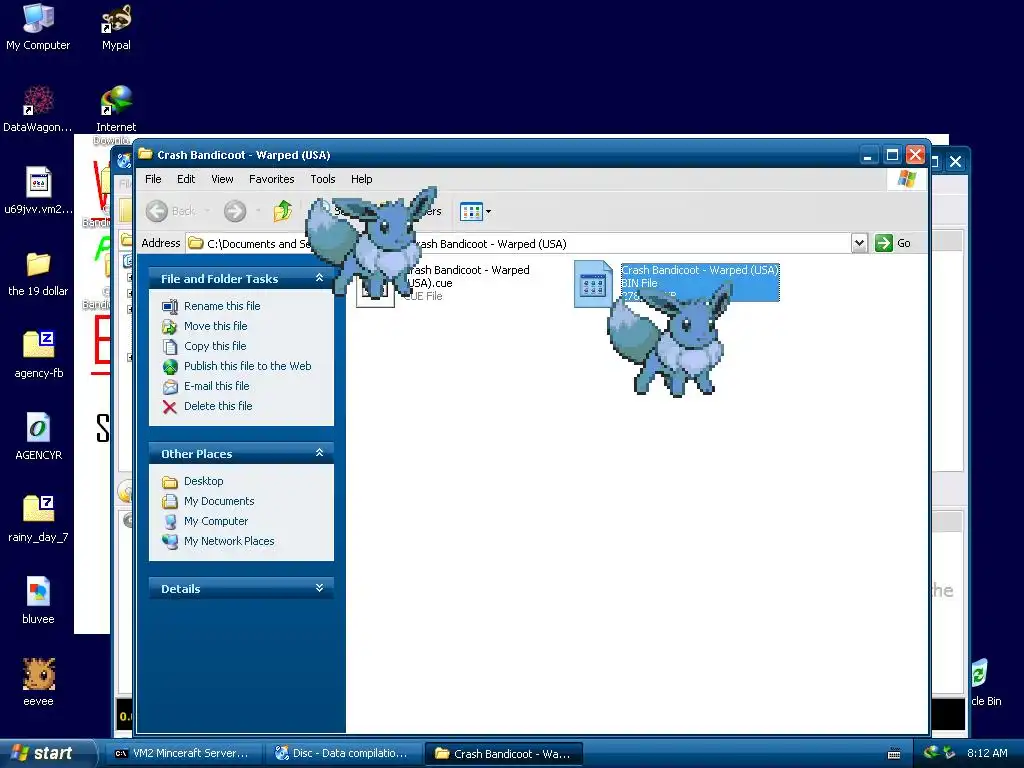Click the address bar path field
The width and height of the screenshot is (1024, 768).
point(519,243)
